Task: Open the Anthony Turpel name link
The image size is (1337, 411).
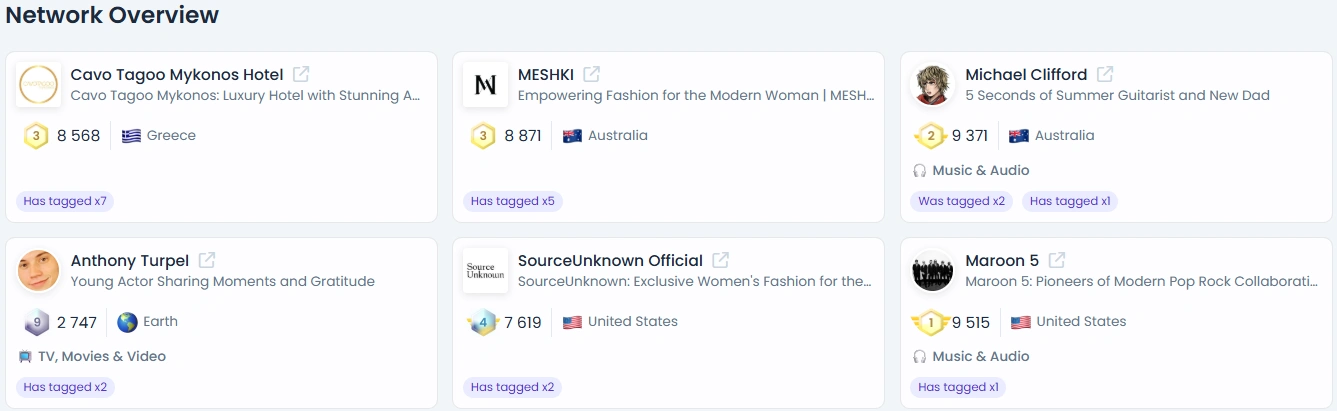Action: (130, 260)
